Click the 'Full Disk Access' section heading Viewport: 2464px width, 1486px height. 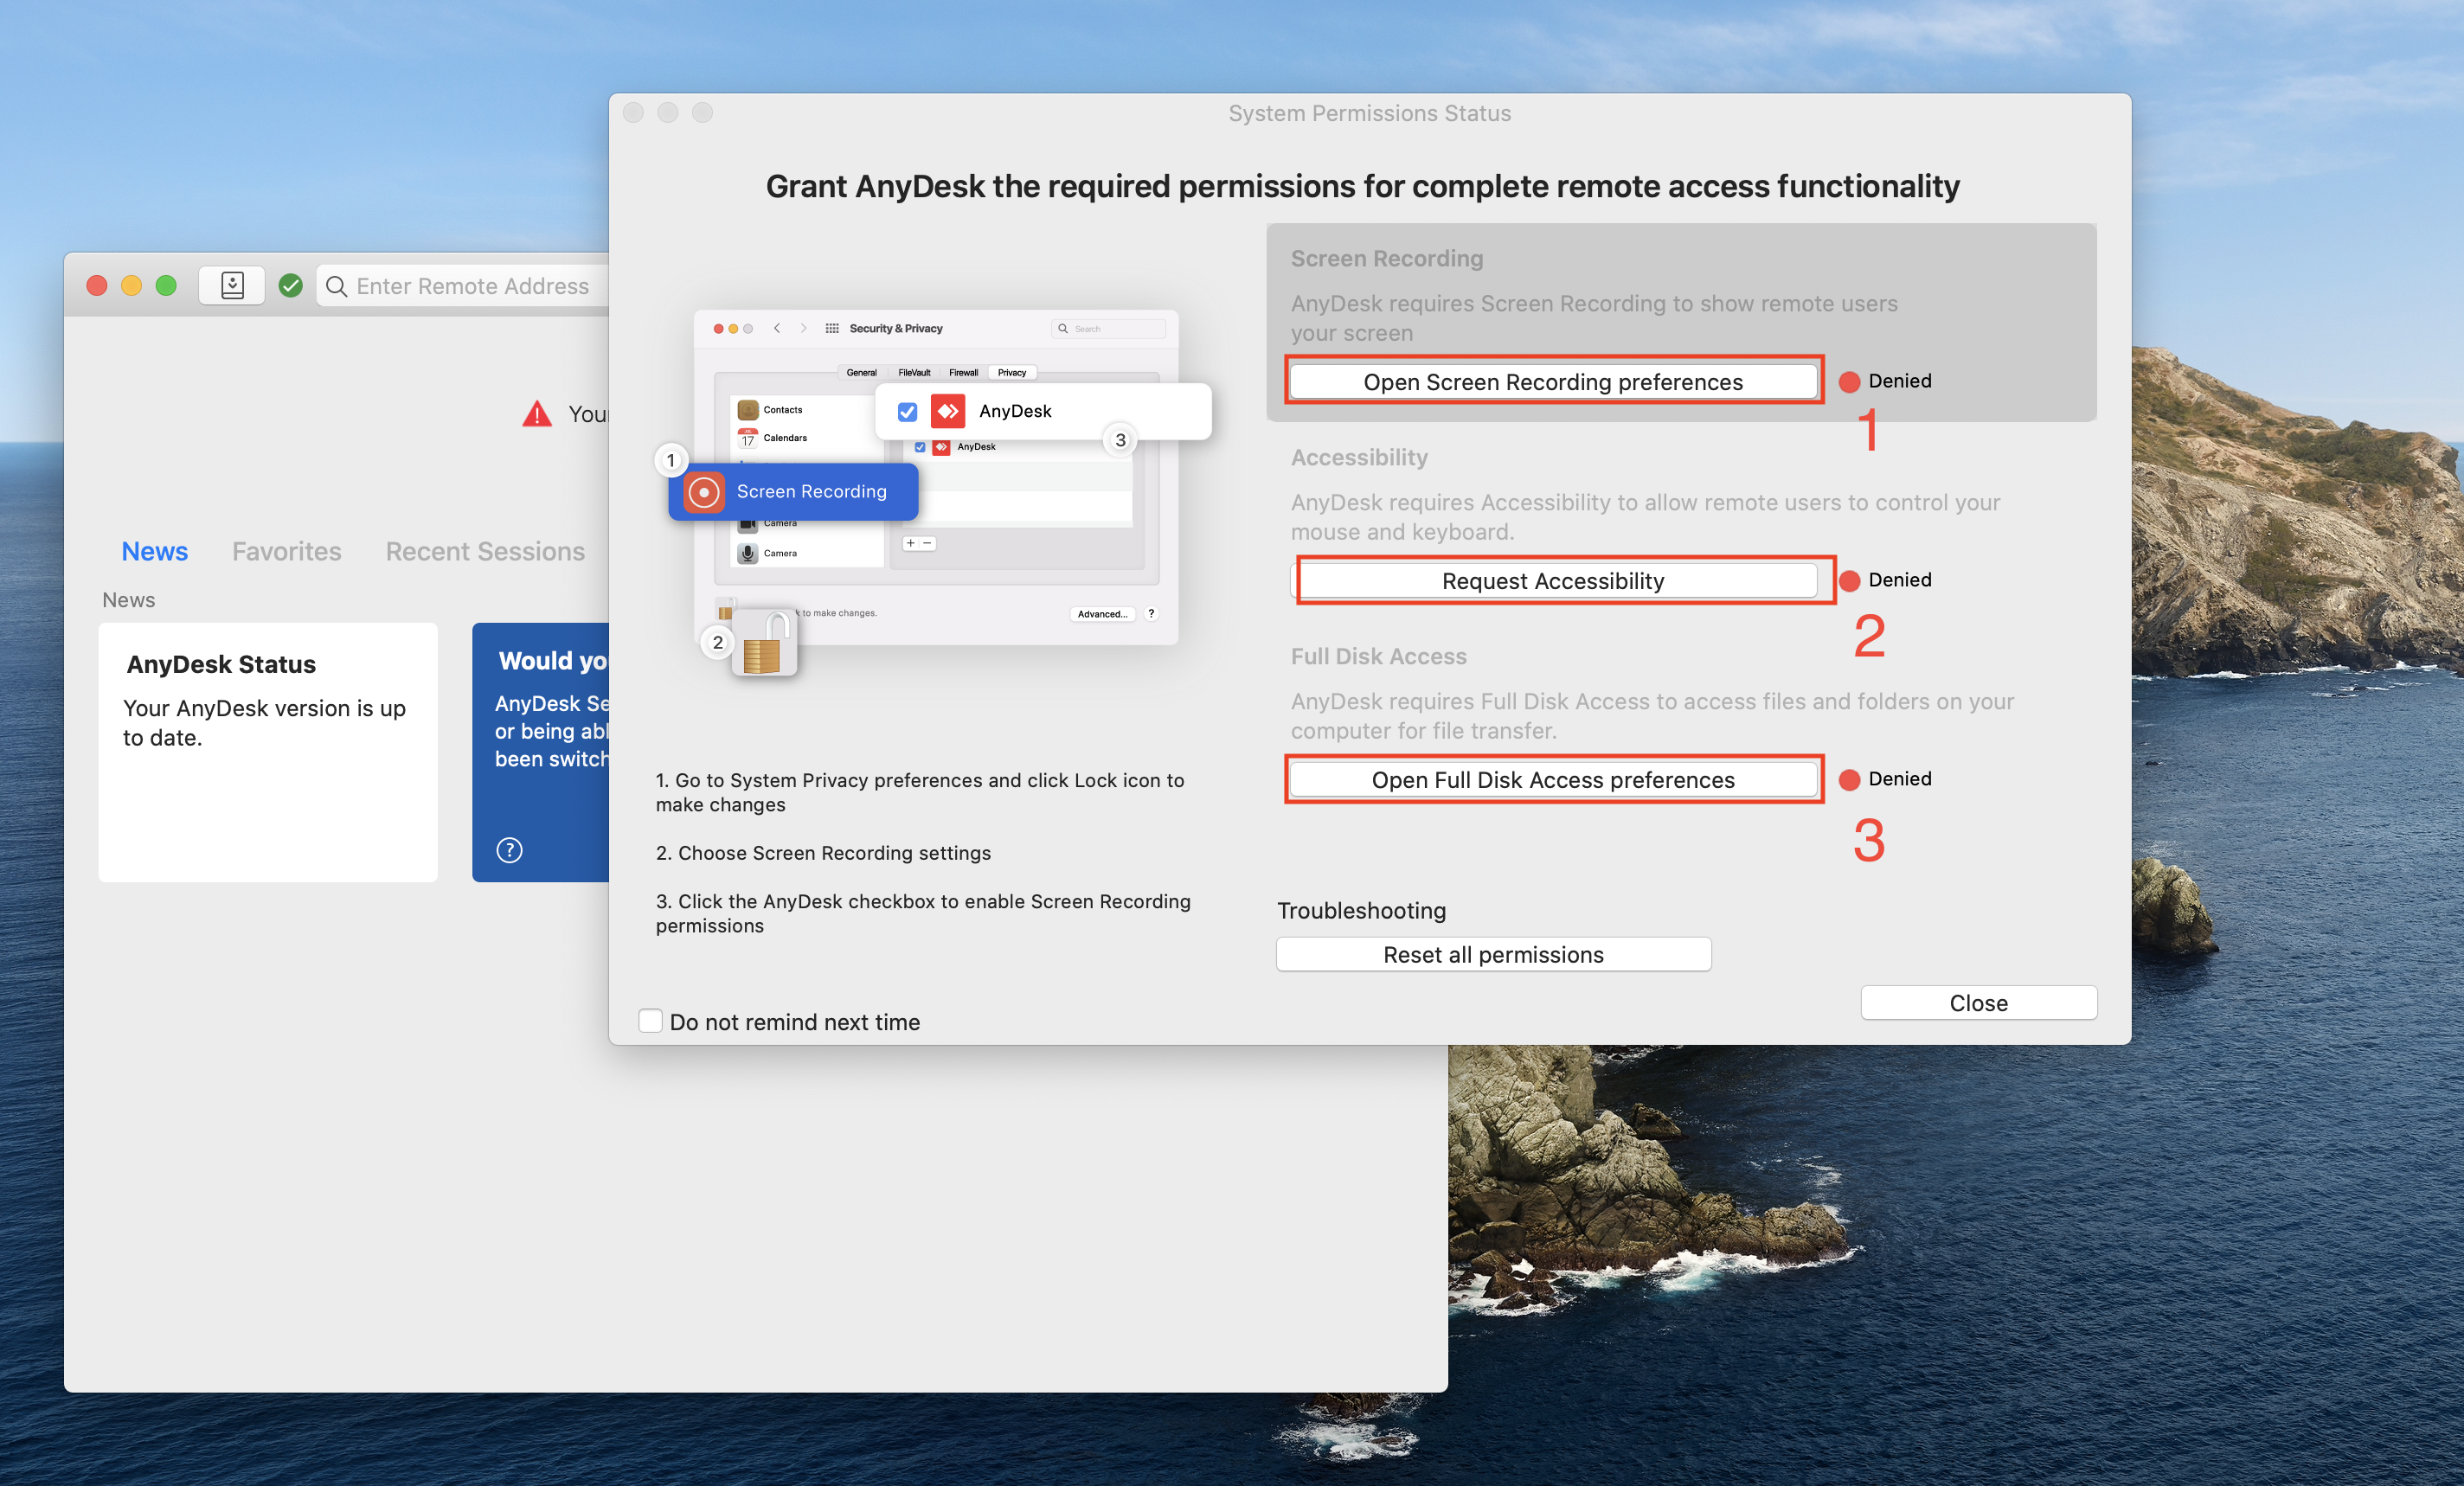[x=1378, y=656]
